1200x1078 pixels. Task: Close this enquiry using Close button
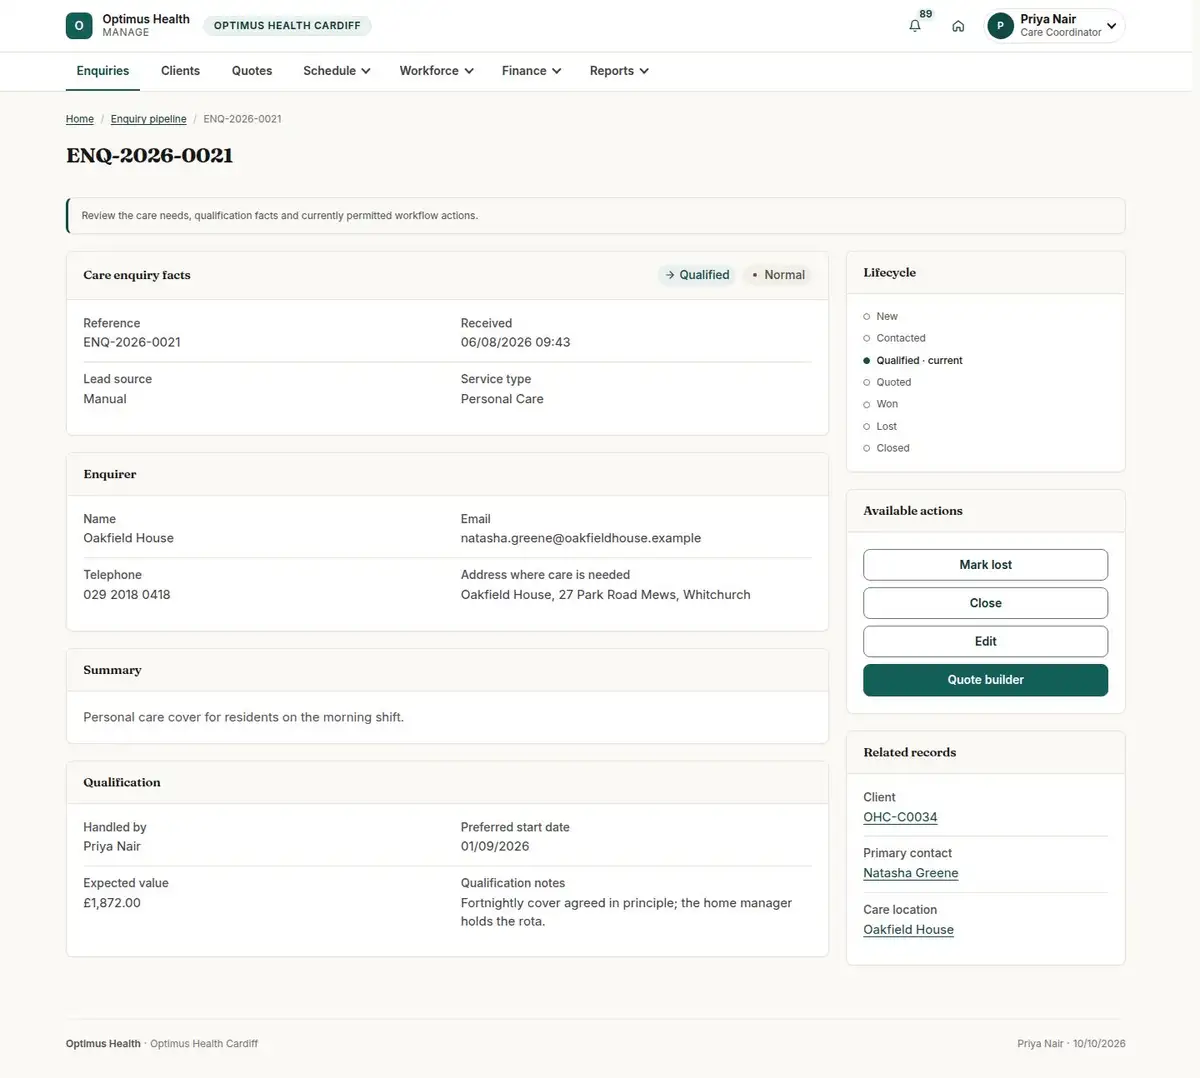[985, 603]
